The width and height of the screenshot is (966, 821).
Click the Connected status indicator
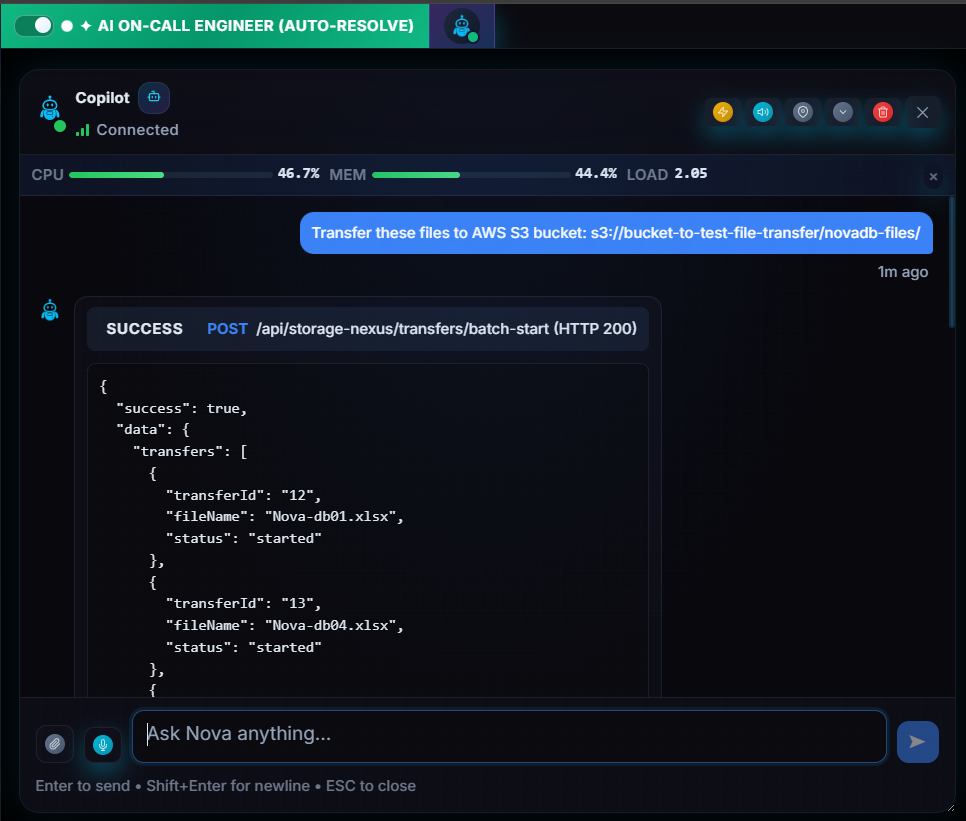click(x=127, y=130)
